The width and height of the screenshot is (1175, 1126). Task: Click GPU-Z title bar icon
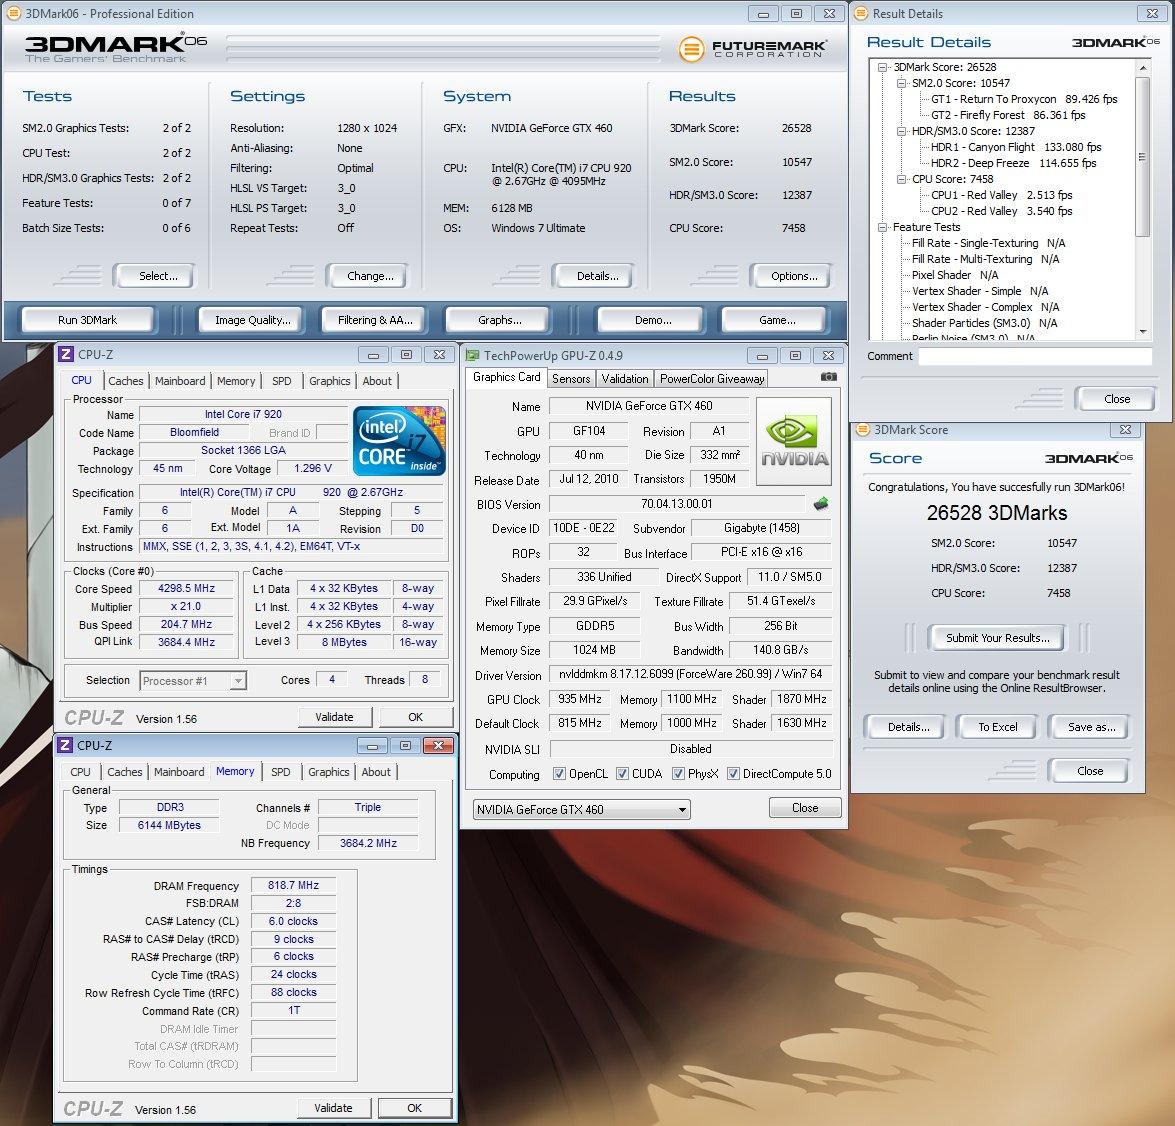(472, 355)
